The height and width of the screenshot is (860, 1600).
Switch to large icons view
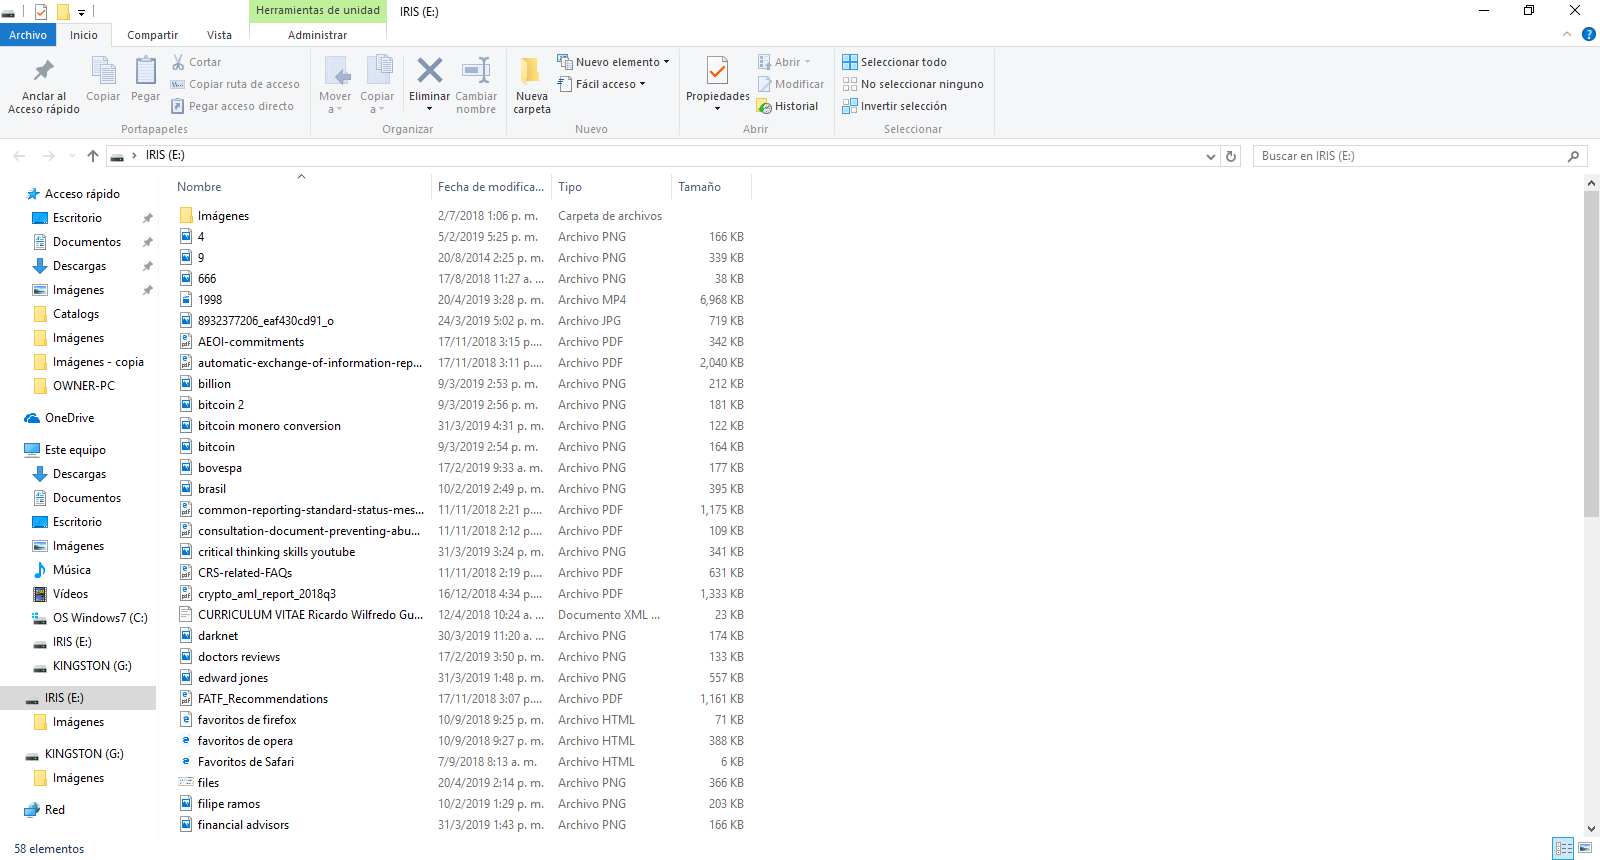pos(1585,848)
